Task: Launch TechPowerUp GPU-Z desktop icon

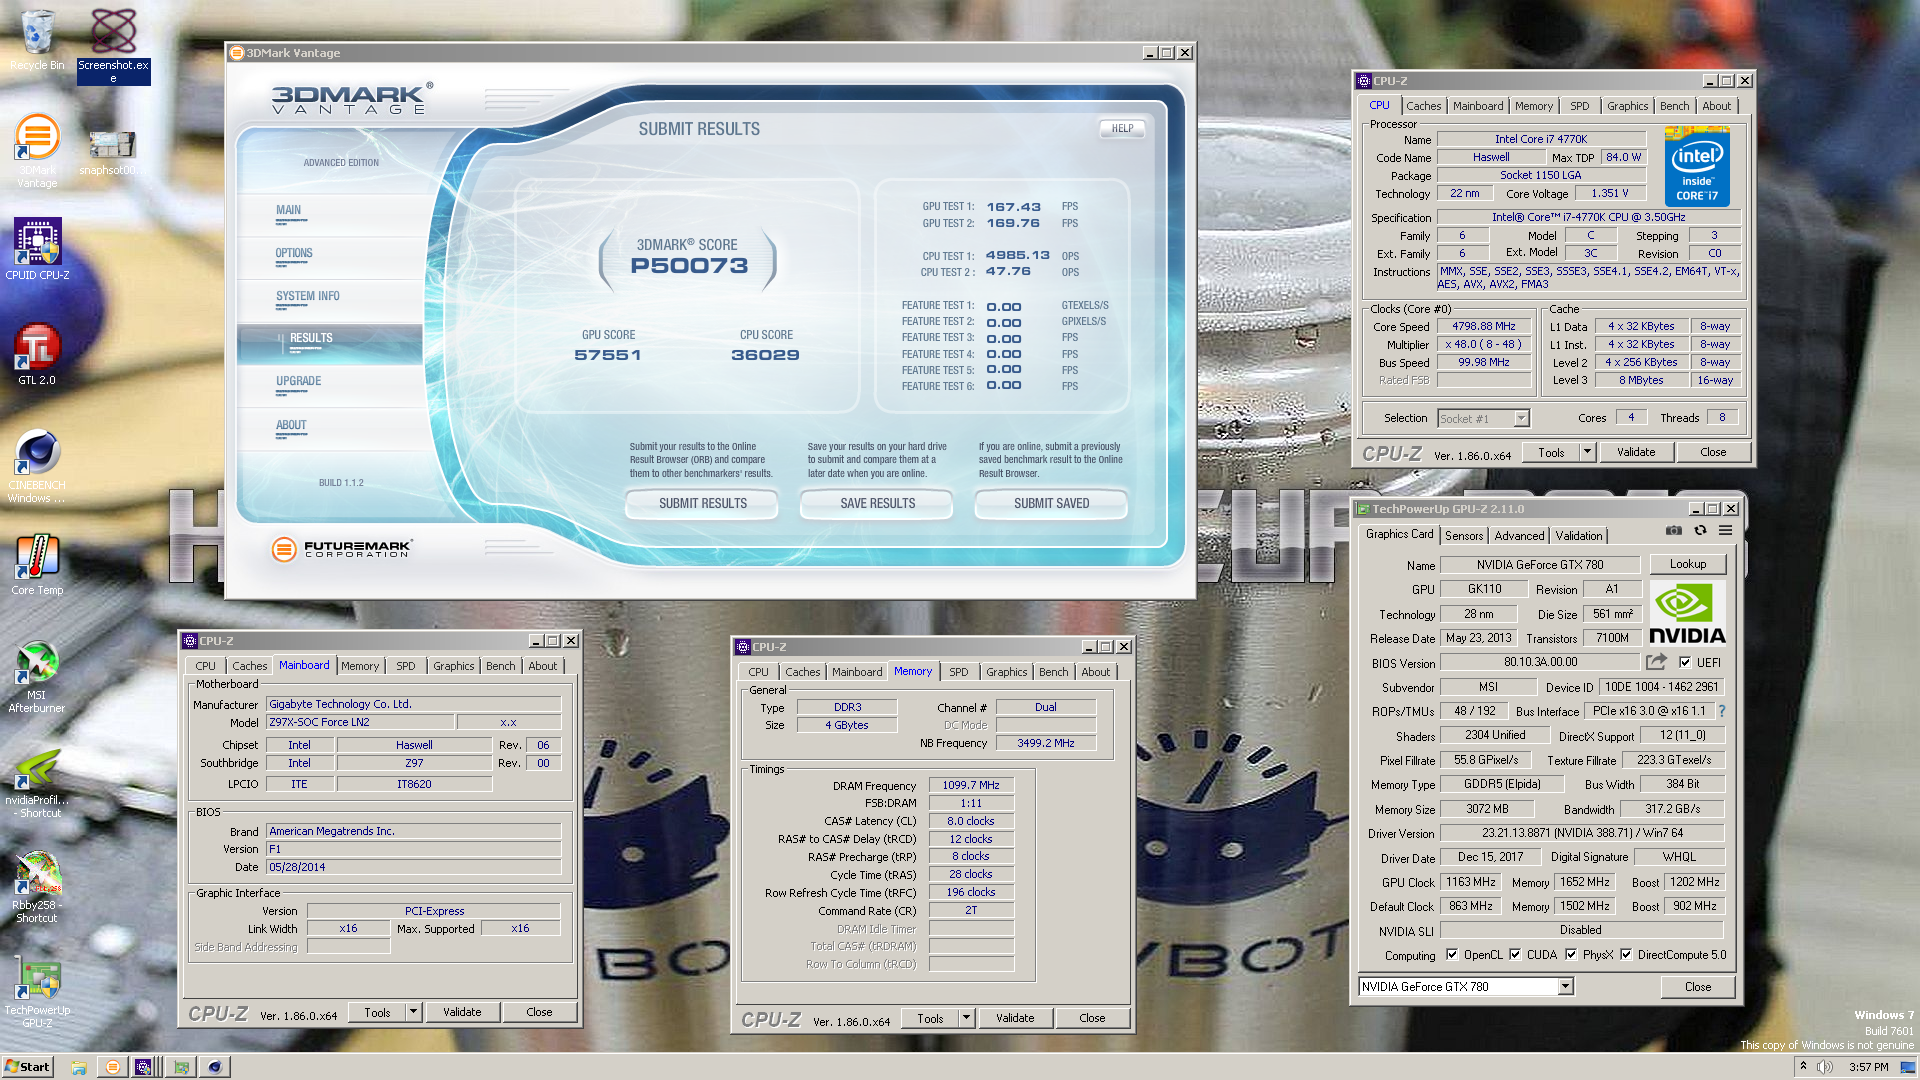Action: [37, 992]
